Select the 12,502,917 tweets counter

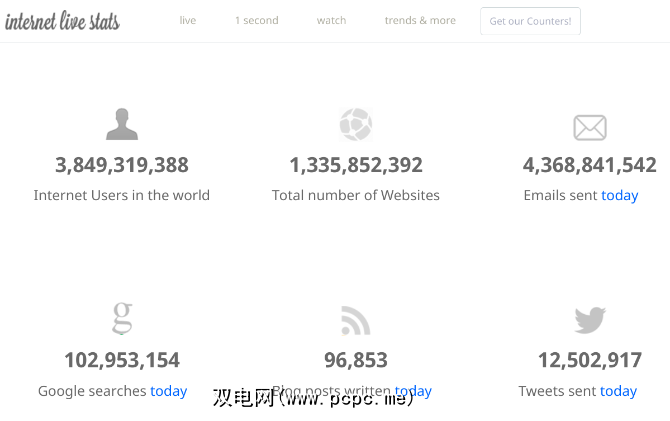[x=590, y=360]
